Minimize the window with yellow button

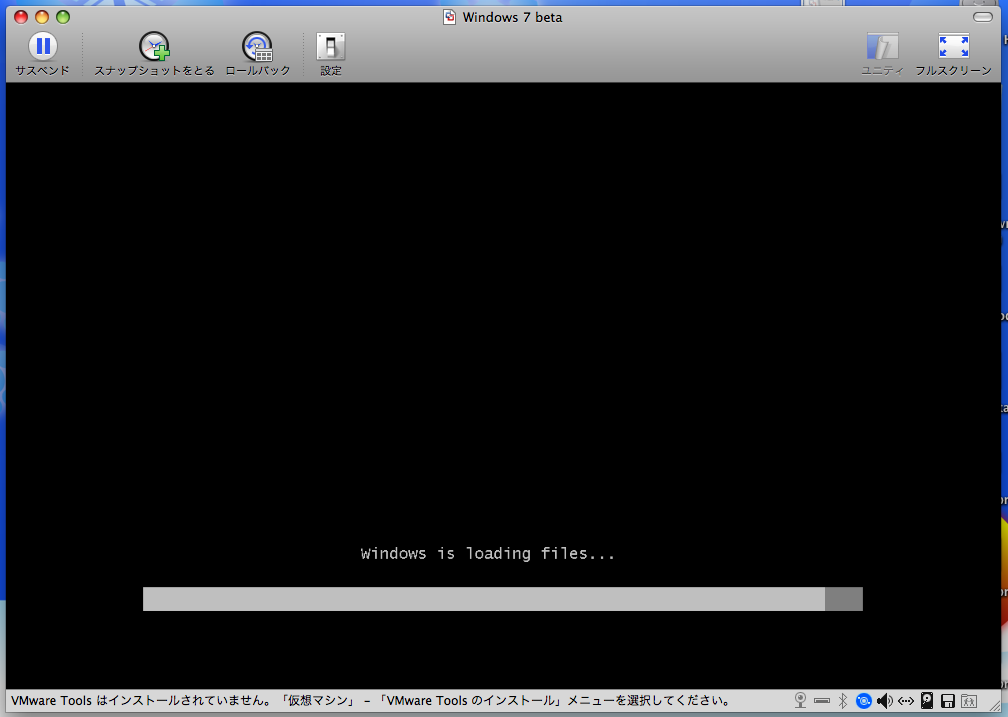point(42,17)
